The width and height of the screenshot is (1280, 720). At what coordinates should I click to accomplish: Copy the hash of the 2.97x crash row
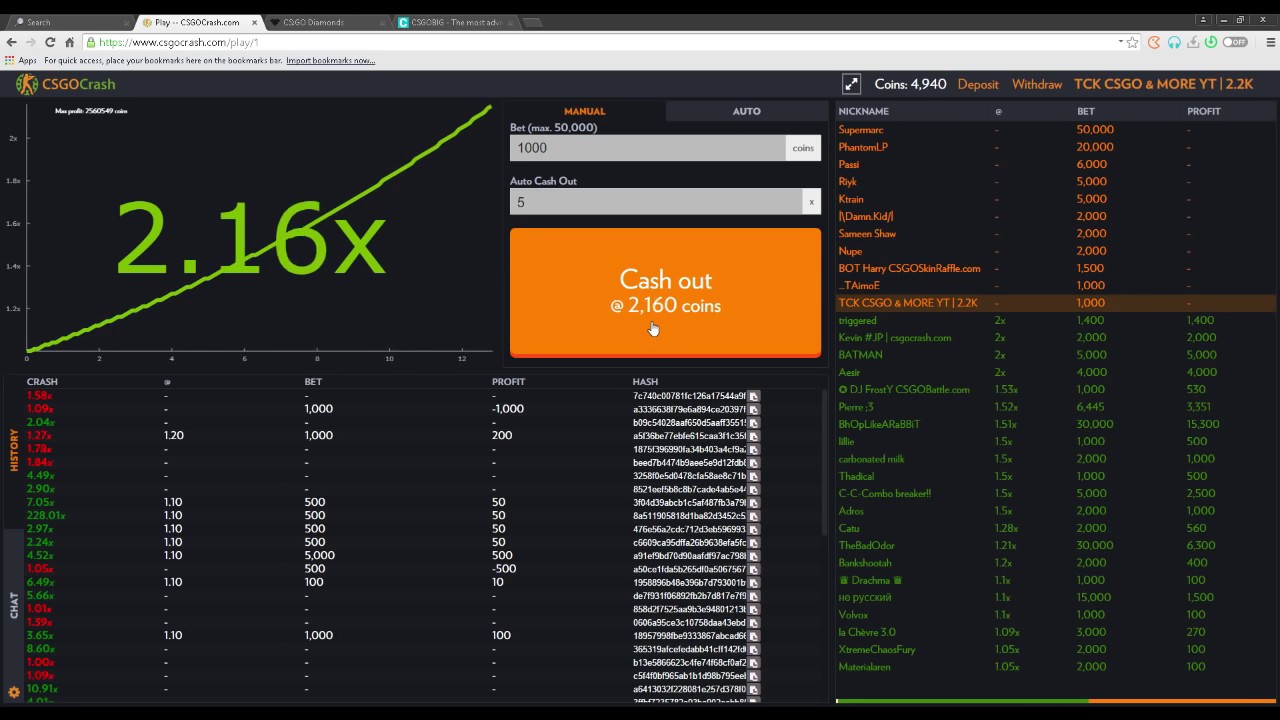(x=754, y=529)
